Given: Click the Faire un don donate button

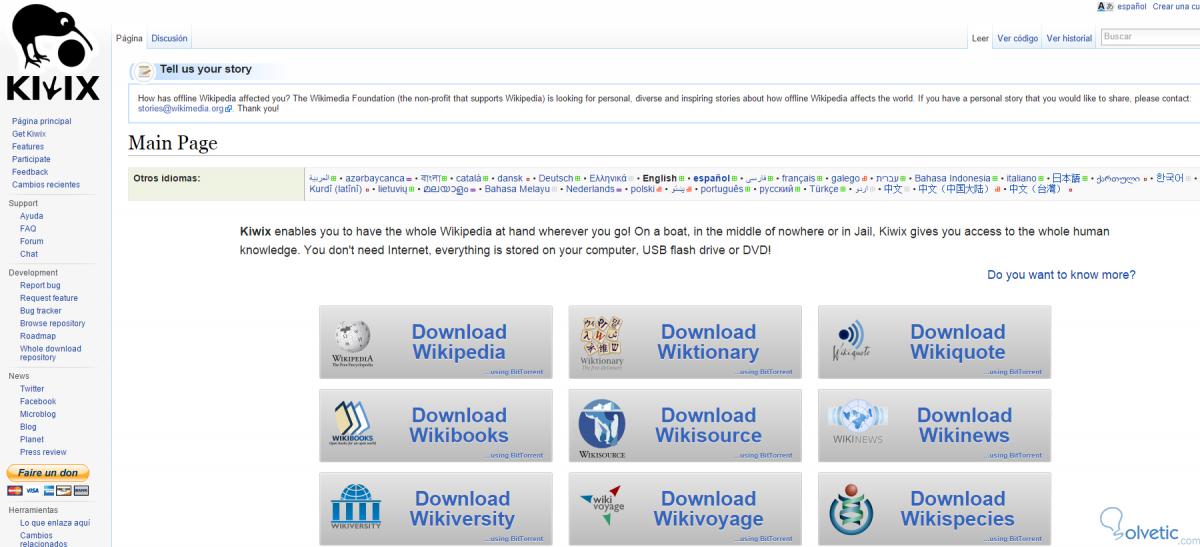Looking at the screenshot, I should click(48, 472).
